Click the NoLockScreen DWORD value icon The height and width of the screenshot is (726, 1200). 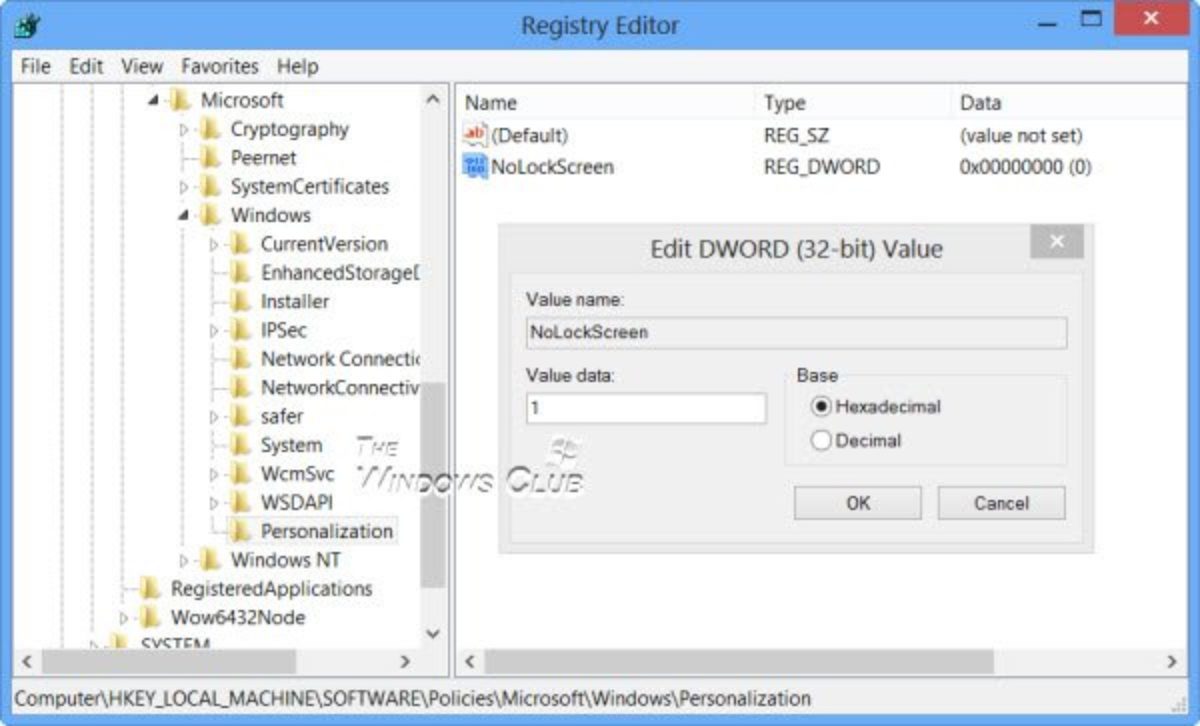[475, 167]
